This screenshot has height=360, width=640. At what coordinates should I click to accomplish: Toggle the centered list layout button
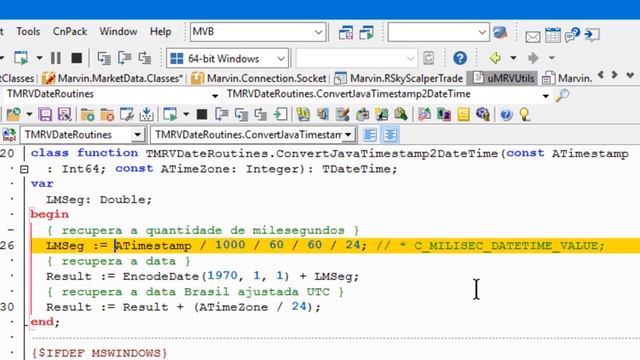(x=390, y=135)
